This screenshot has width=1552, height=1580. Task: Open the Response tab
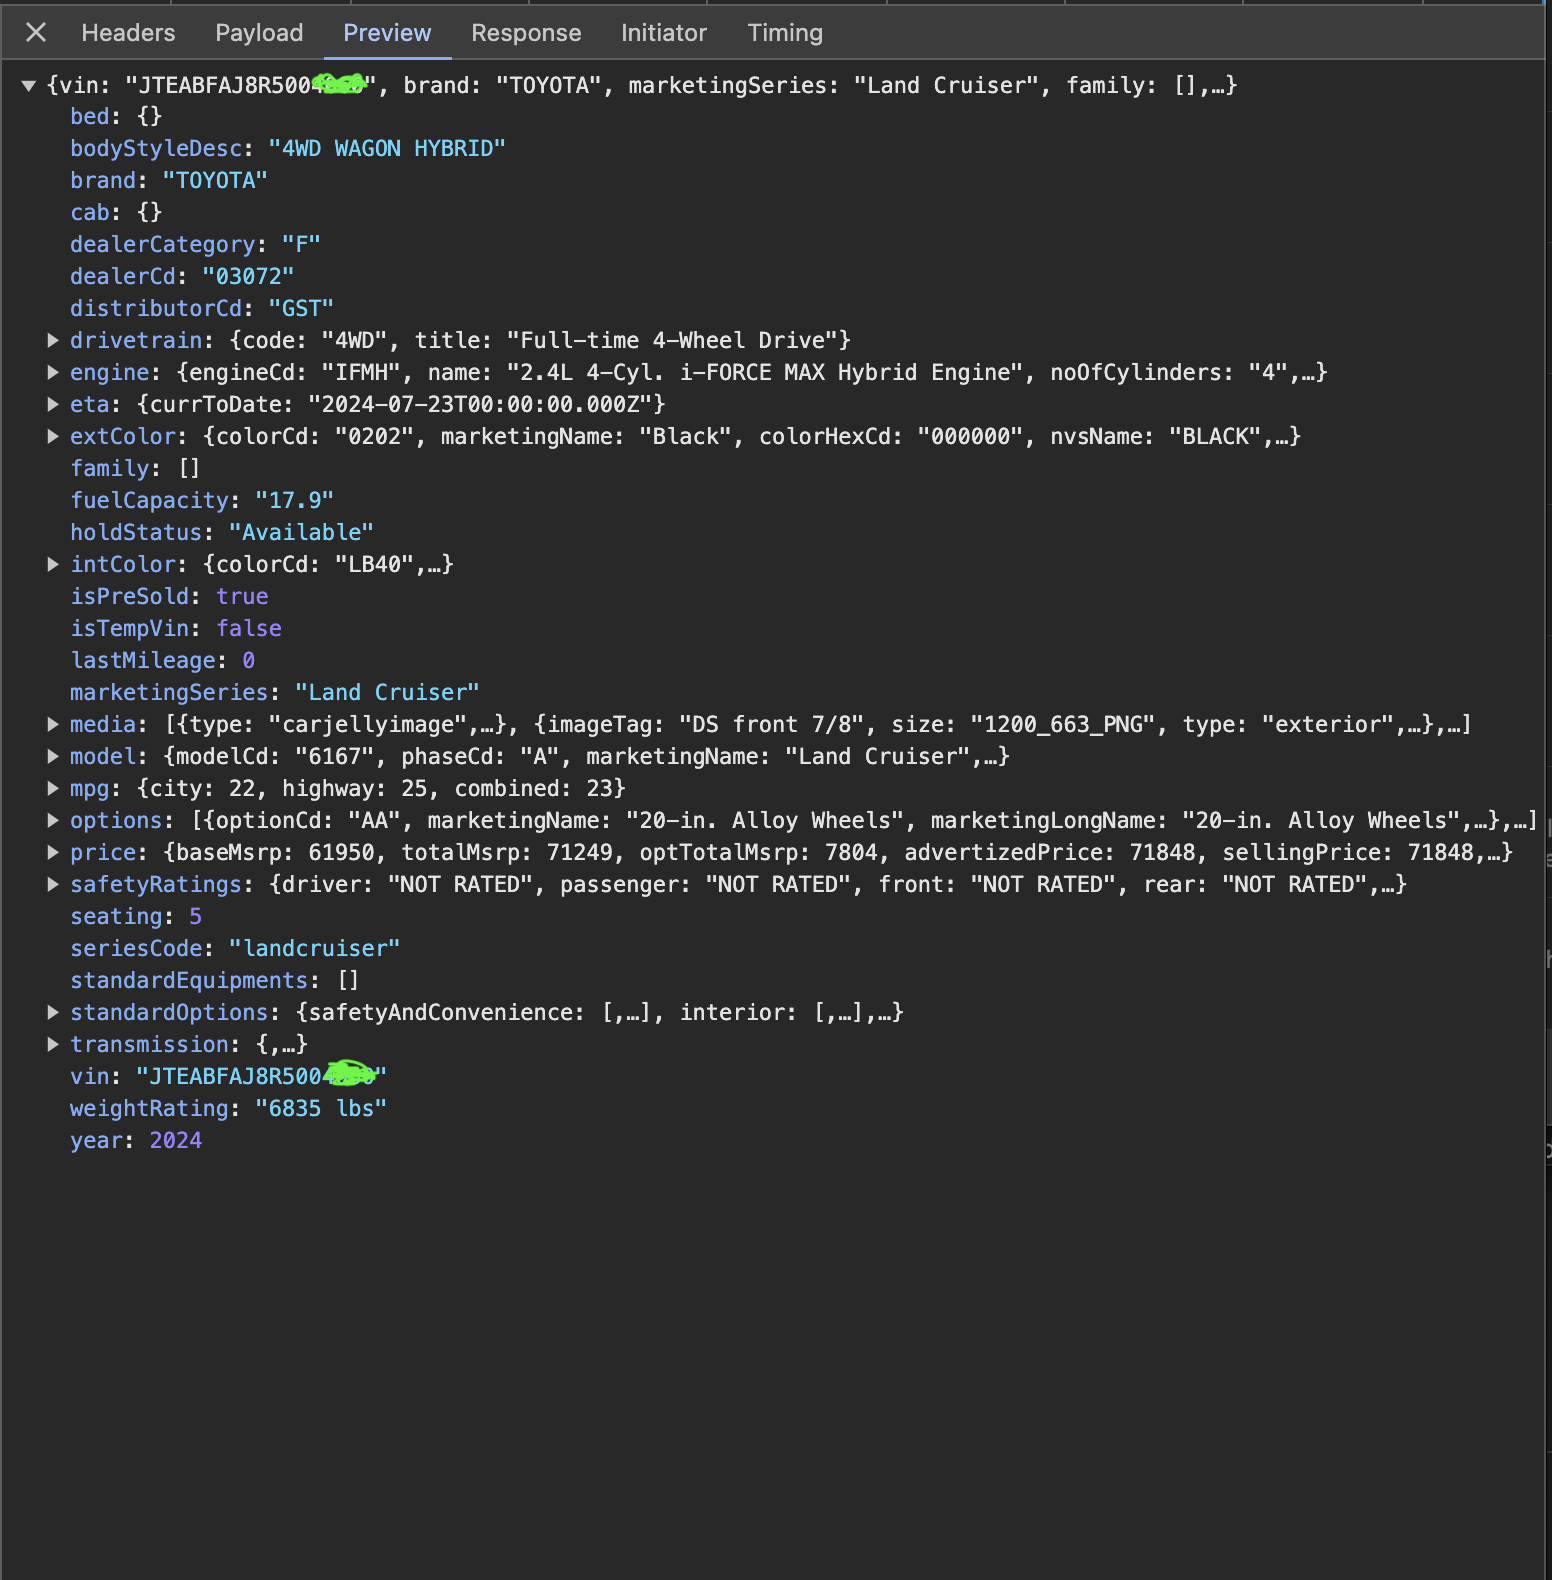[526, 33]
